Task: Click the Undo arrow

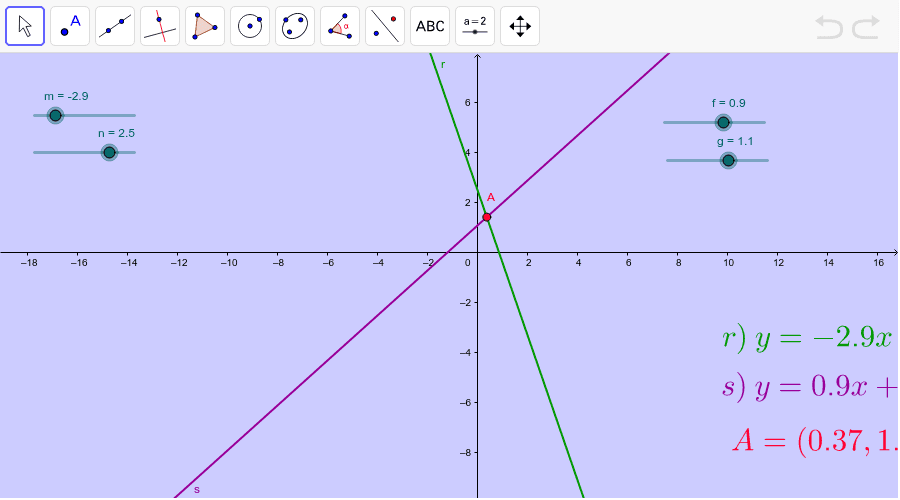Action: (829, 27)
